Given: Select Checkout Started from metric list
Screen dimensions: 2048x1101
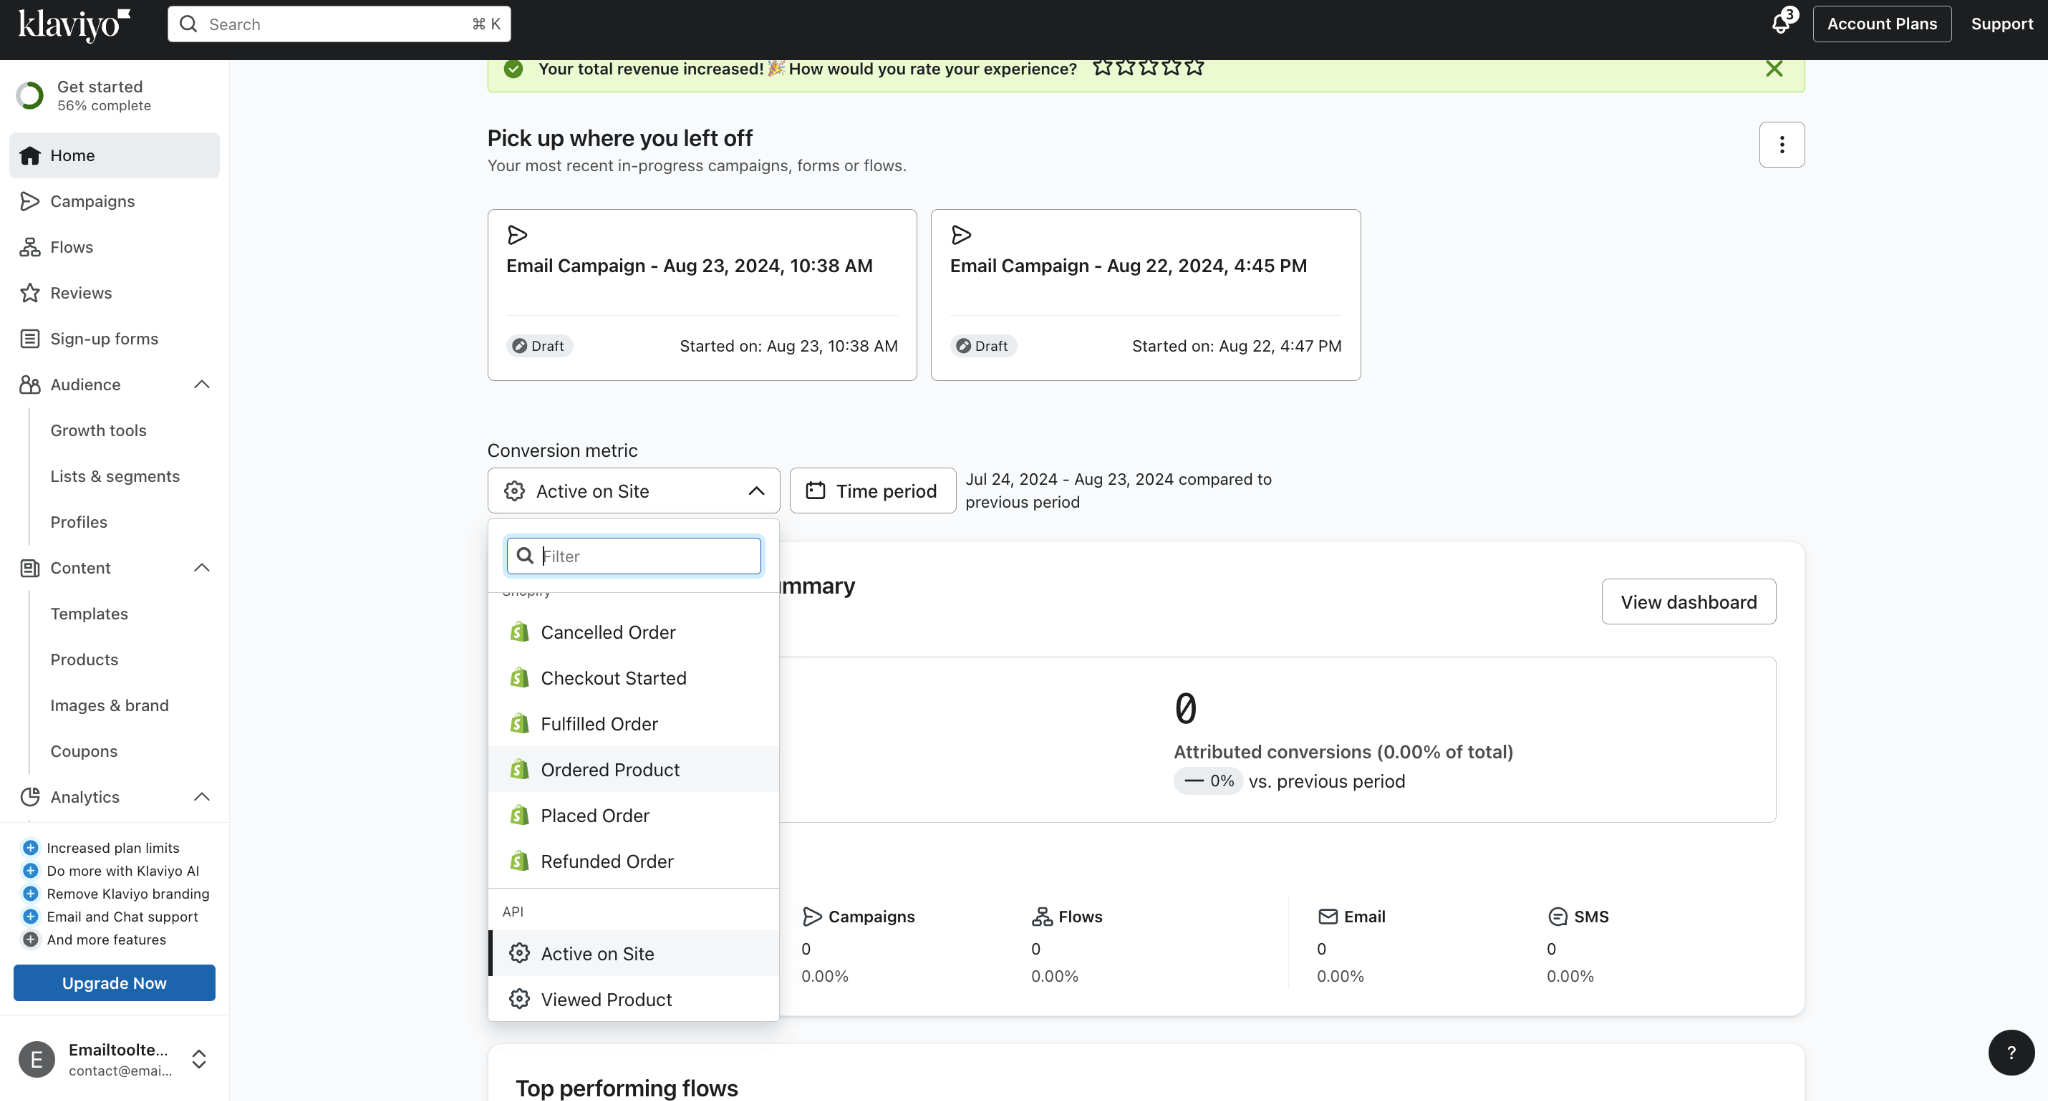Looking at the screenshot, I should coord(634,678).
